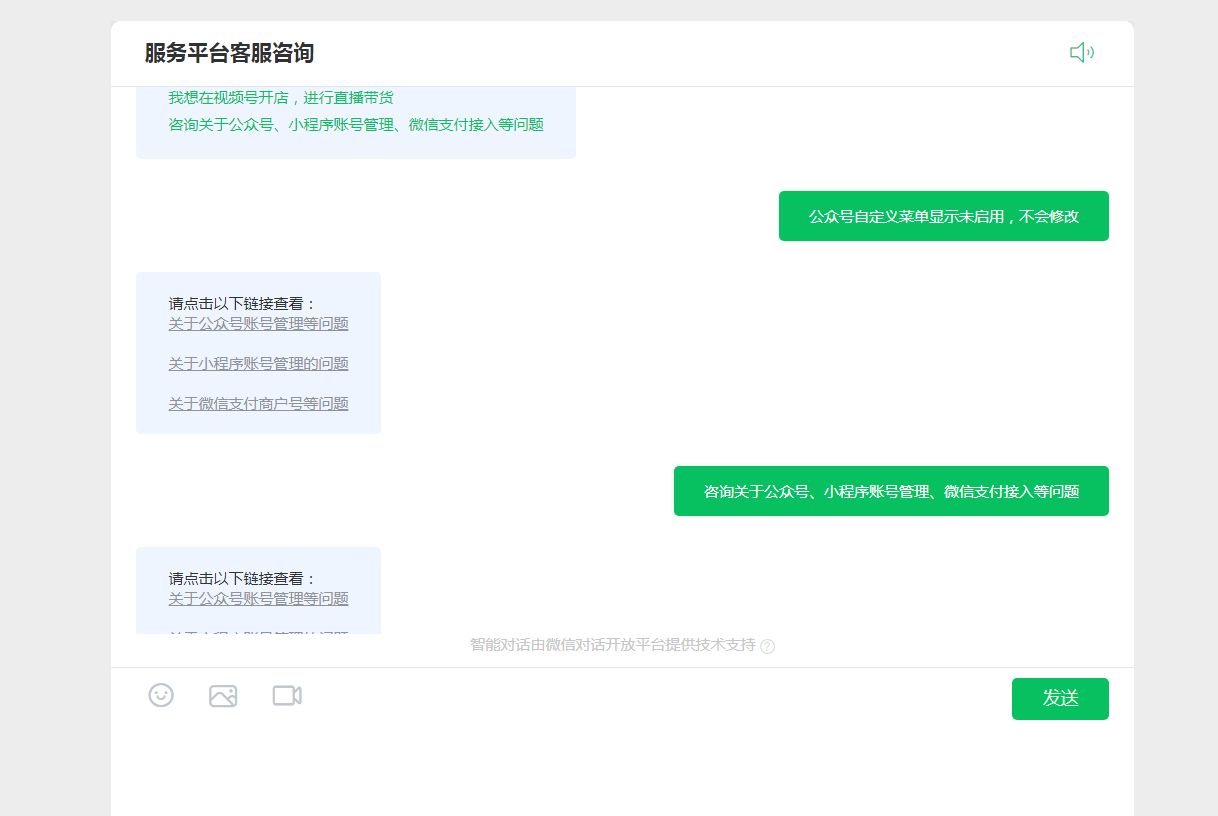The image size is (1218, 816).
Task: Toggle the speaker sound icon
Action: coord(1081,53)
